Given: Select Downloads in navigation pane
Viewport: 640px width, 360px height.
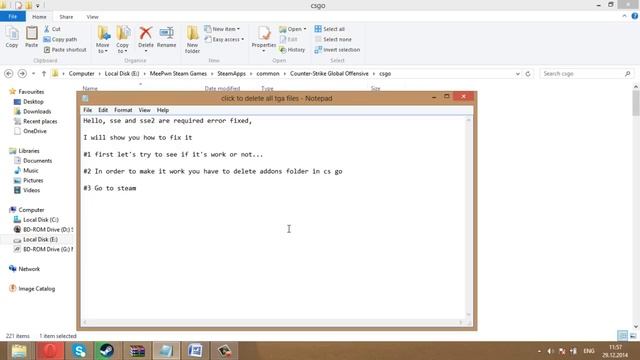Looking at the screenshot, I should tap(37, 111).
